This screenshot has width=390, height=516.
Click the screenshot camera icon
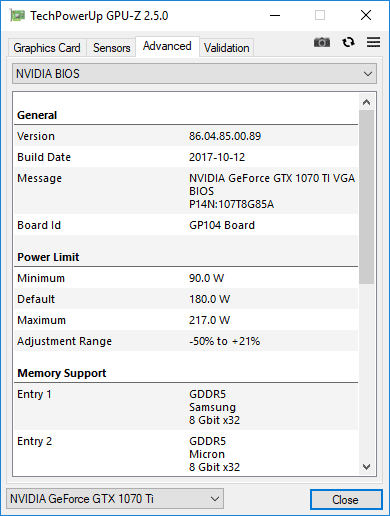point(322,42)
